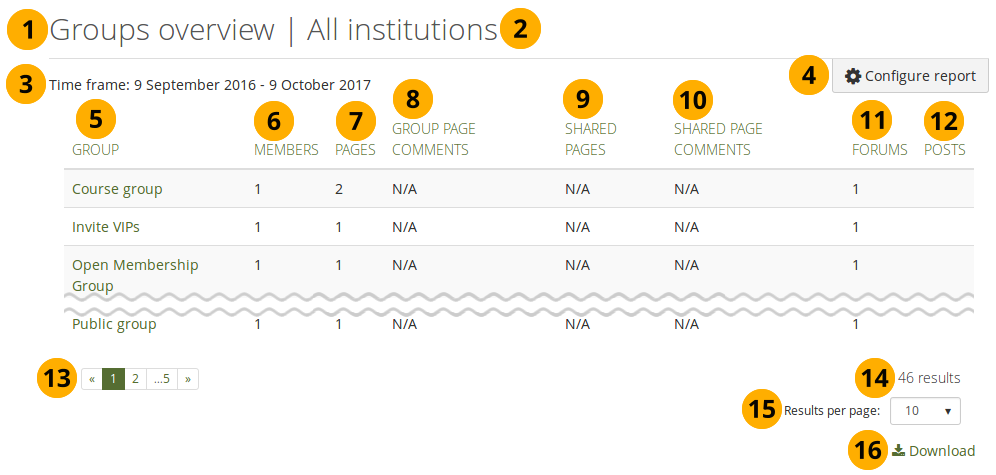This screenshot has width=996, height=475.
Task: Sort by Shared pages column header
Action: [x=590, y=140]
